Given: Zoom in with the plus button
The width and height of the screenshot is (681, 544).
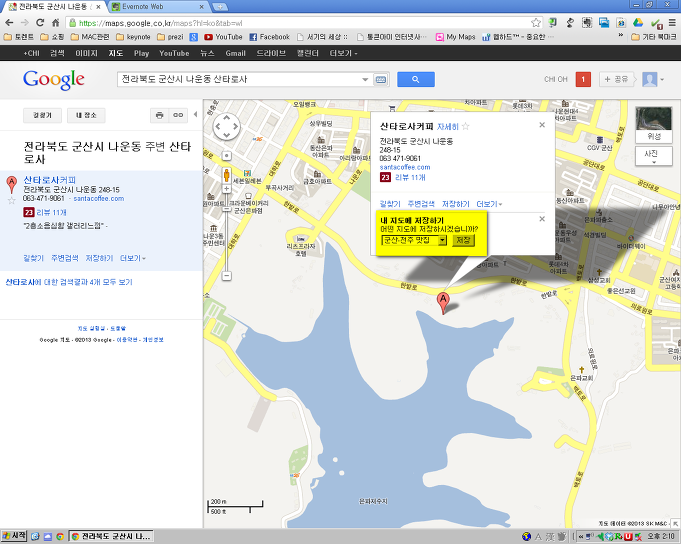Looking at the screenshot, I should tap(226, 189).
